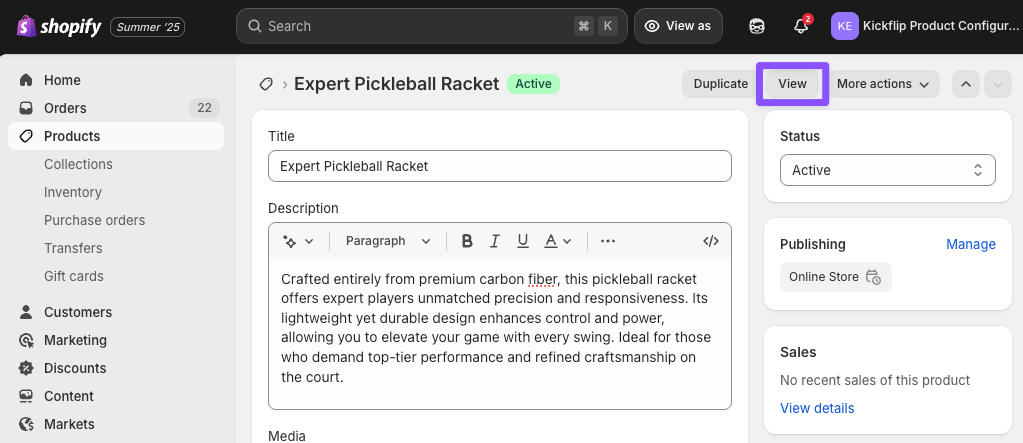The width and height of the screenshot is (1023, 443).
Task: Open the Status Active dropdown
Action: coord(887,170)
